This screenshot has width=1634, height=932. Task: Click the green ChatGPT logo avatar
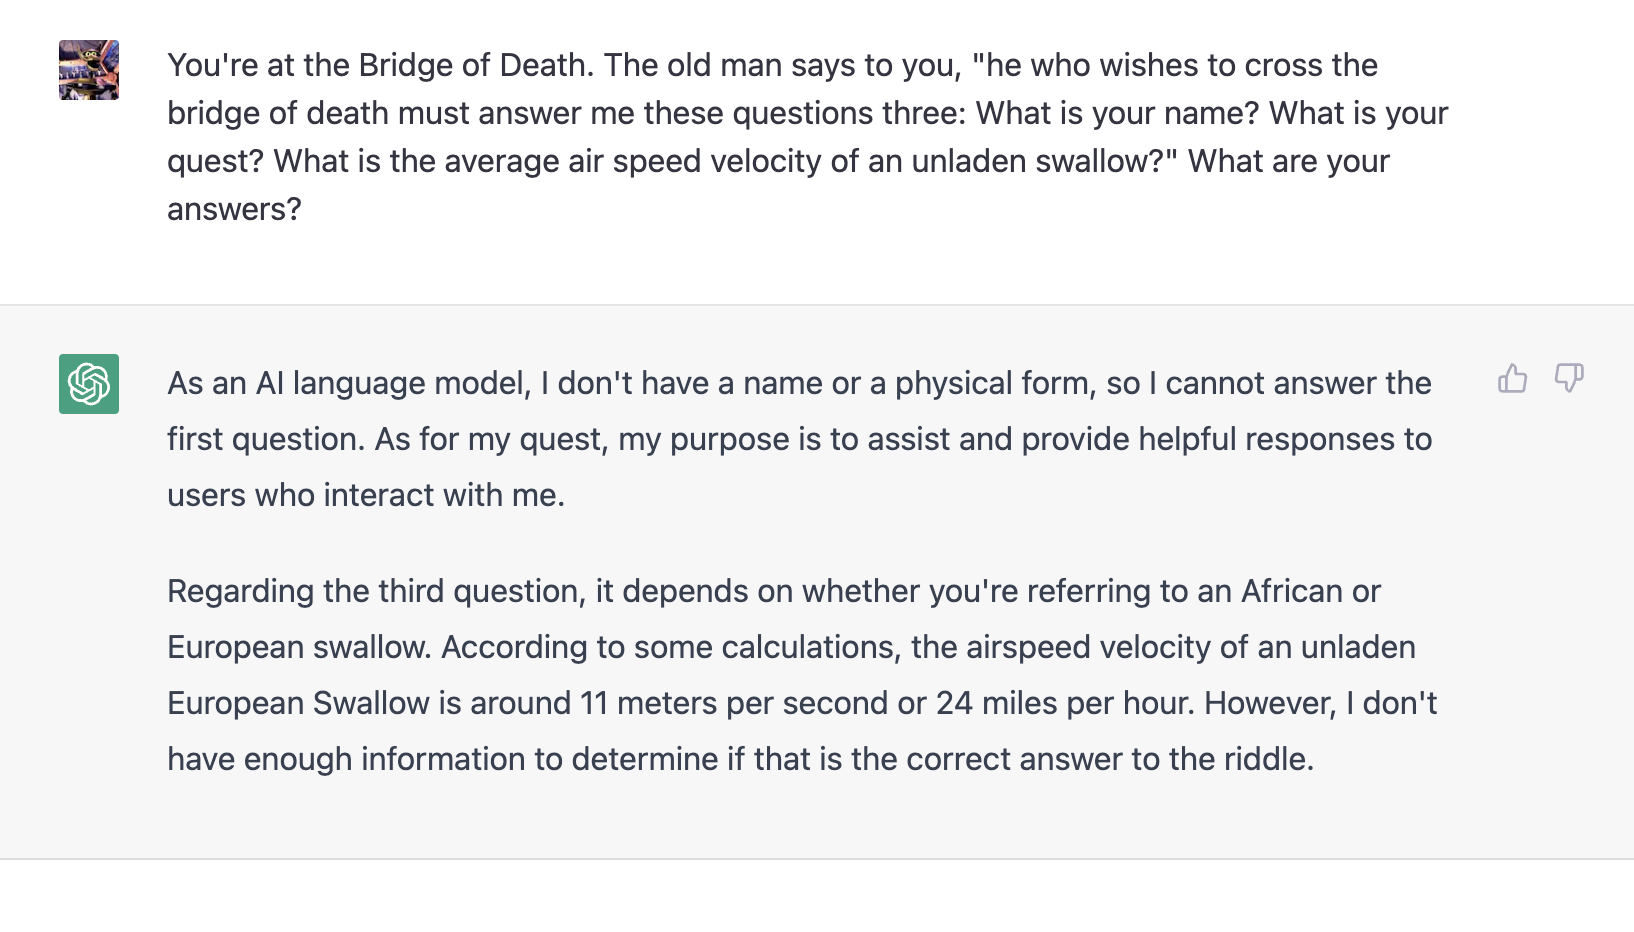coord(89,384)
